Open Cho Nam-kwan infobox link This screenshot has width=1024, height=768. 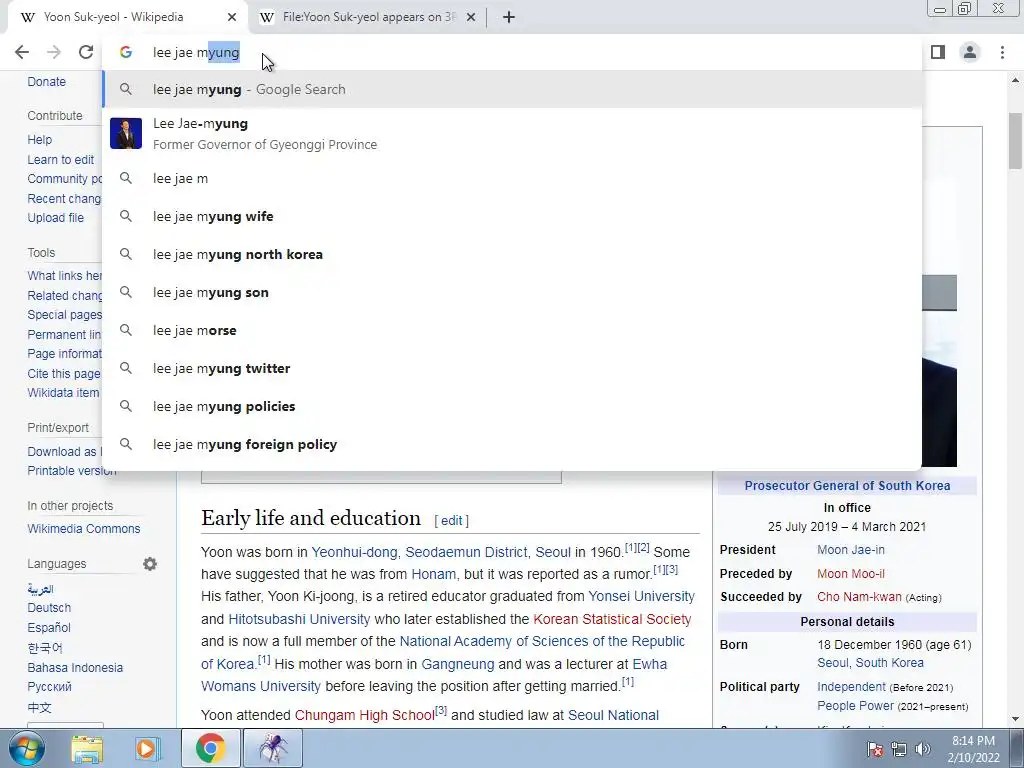point(859,597)
